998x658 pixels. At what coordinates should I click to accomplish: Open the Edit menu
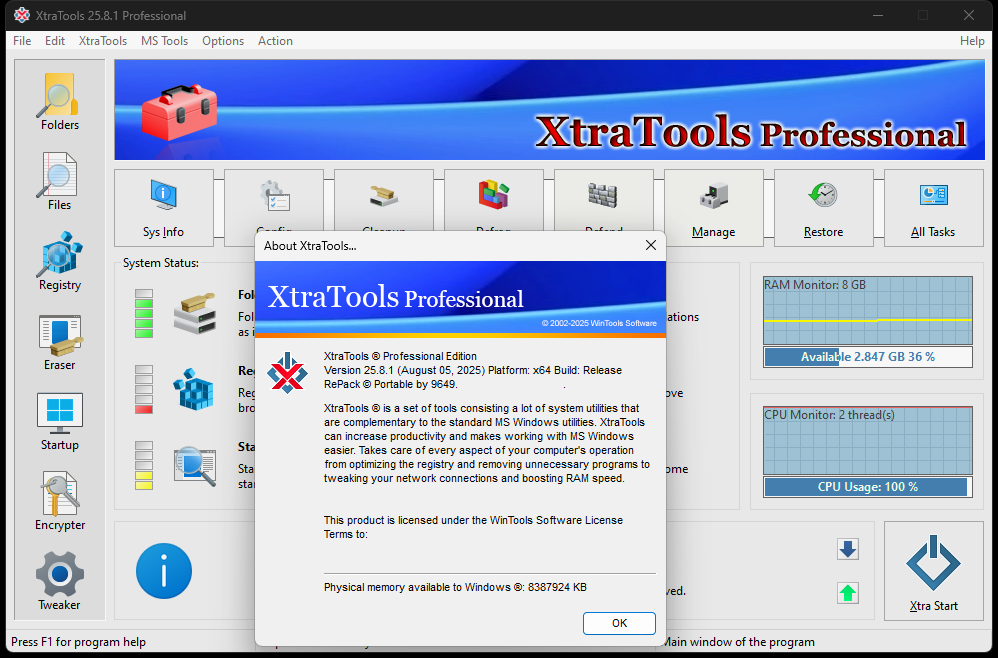tap(55, 41)
